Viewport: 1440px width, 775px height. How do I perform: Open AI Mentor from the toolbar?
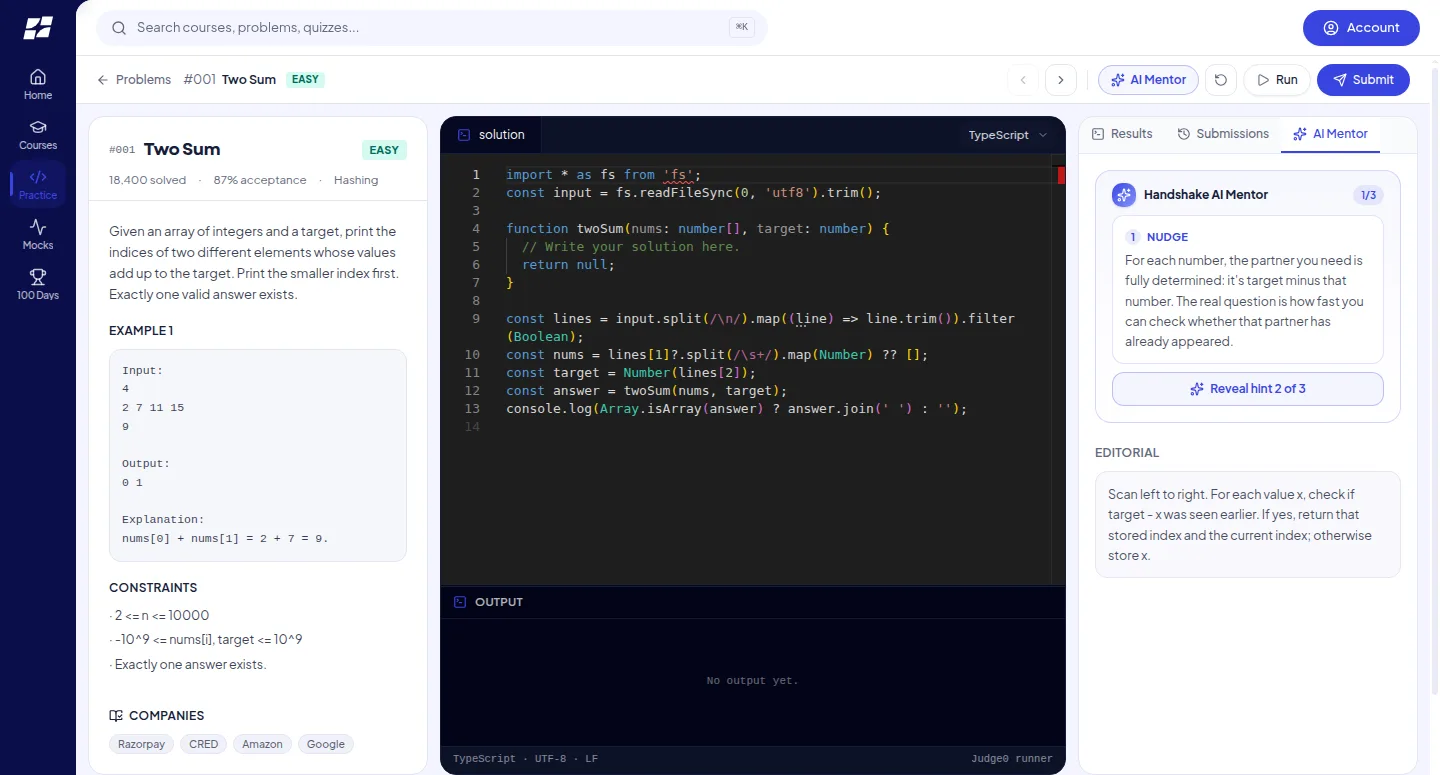1148,80
